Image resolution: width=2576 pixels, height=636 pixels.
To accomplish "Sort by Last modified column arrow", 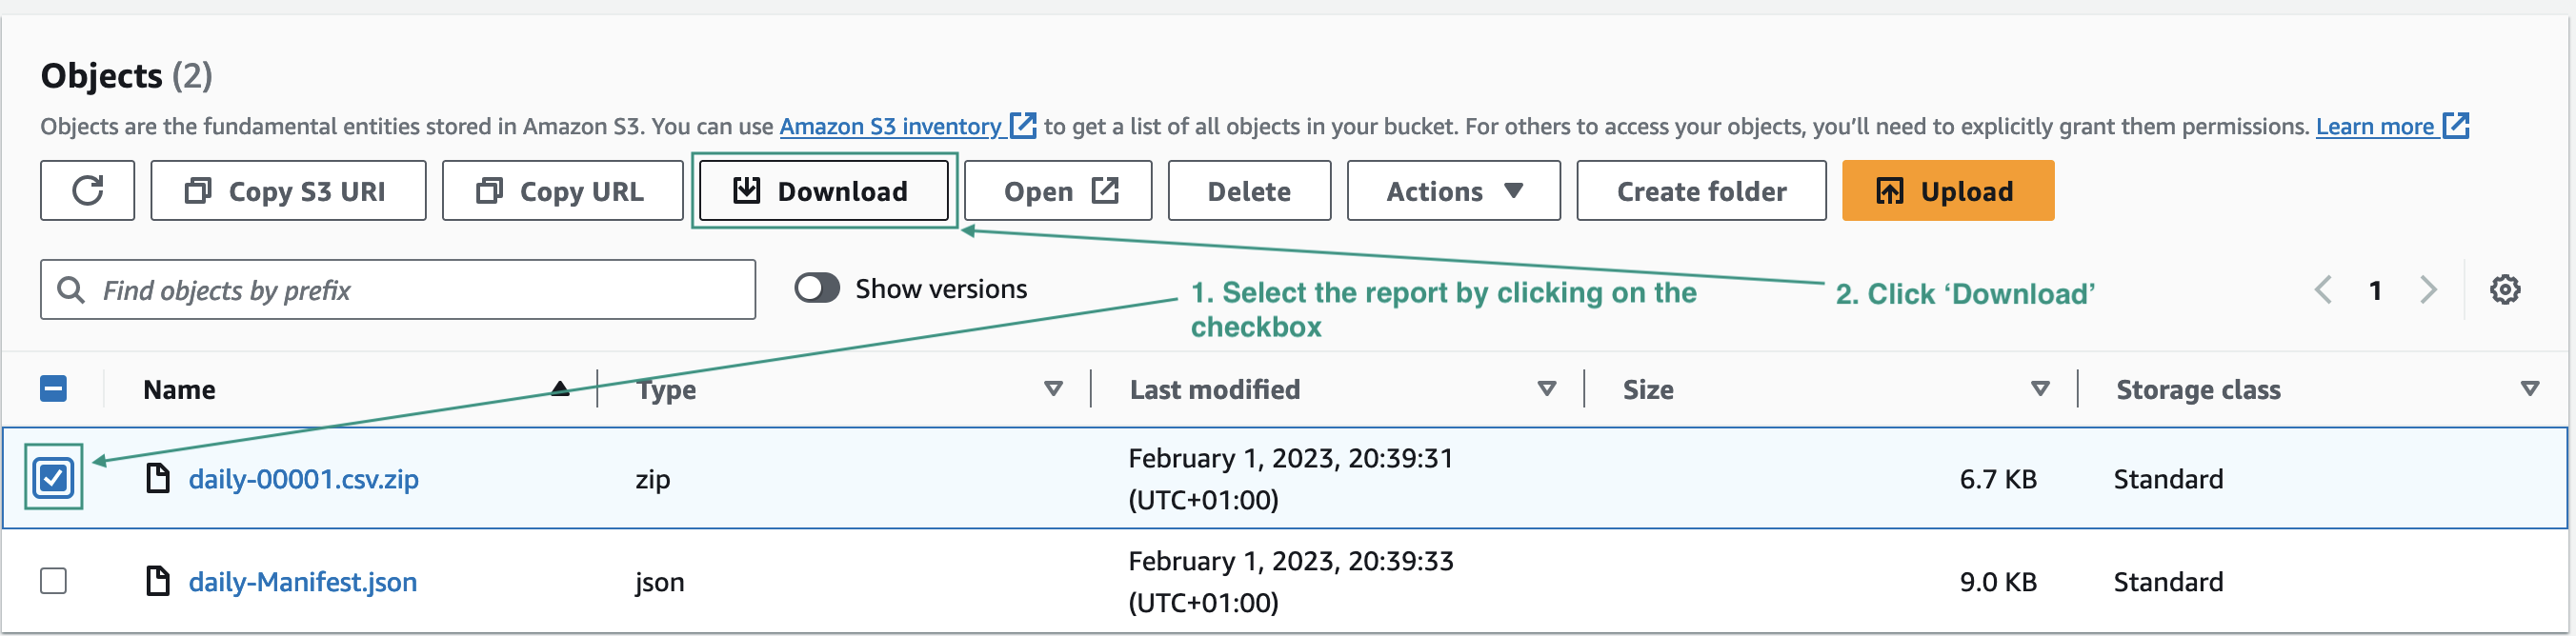I will tap(1547, 389).
